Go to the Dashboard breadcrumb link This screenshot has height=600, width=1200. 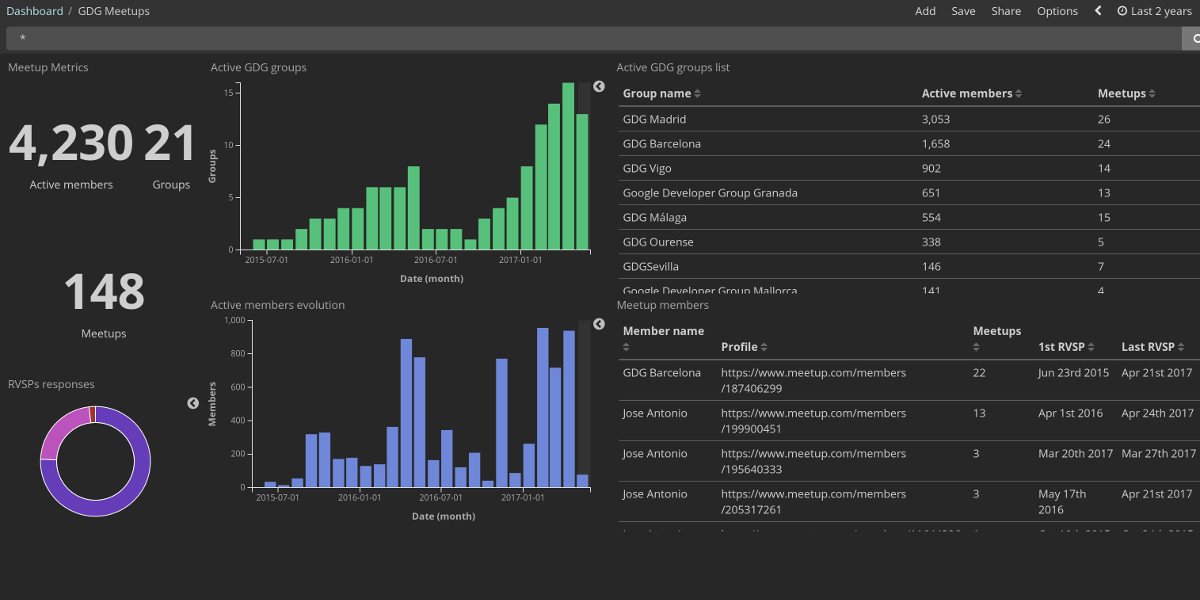(34, 11)
